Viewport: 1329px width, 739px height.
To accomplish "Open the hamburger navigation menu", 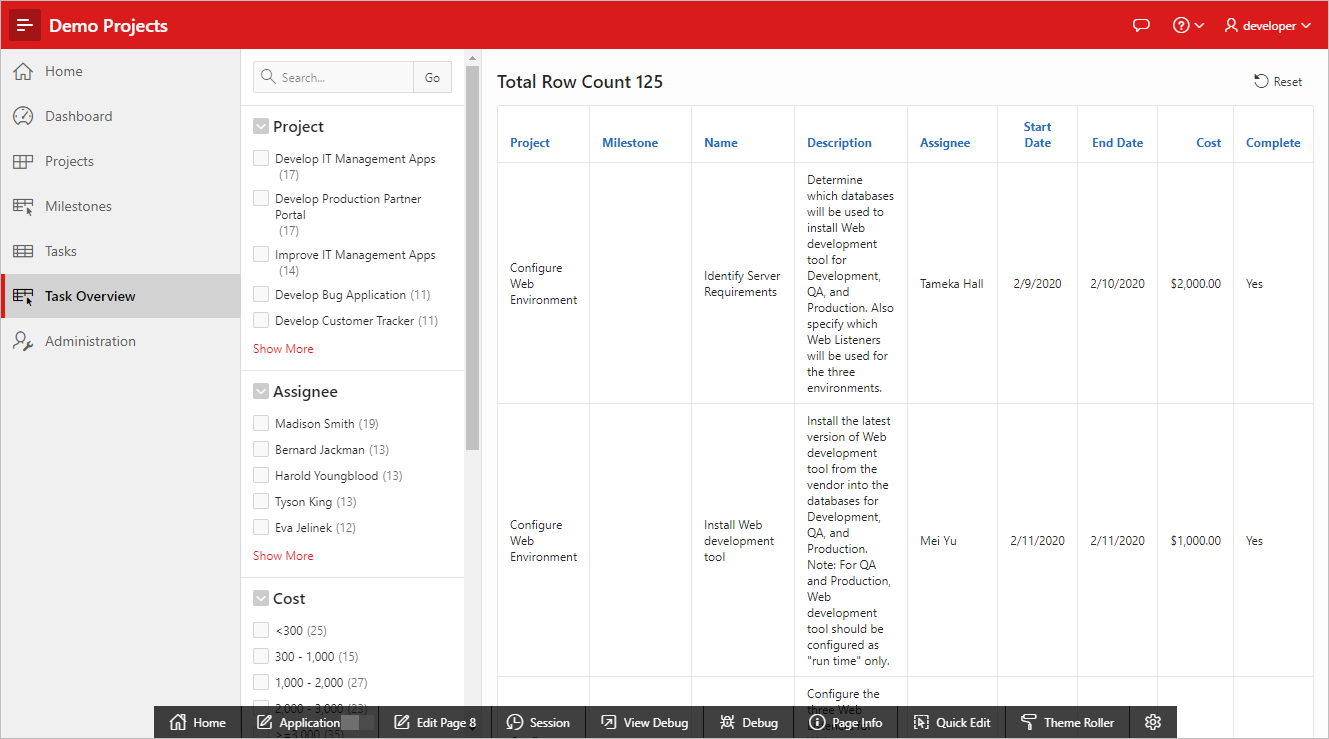I will (25, 24).
